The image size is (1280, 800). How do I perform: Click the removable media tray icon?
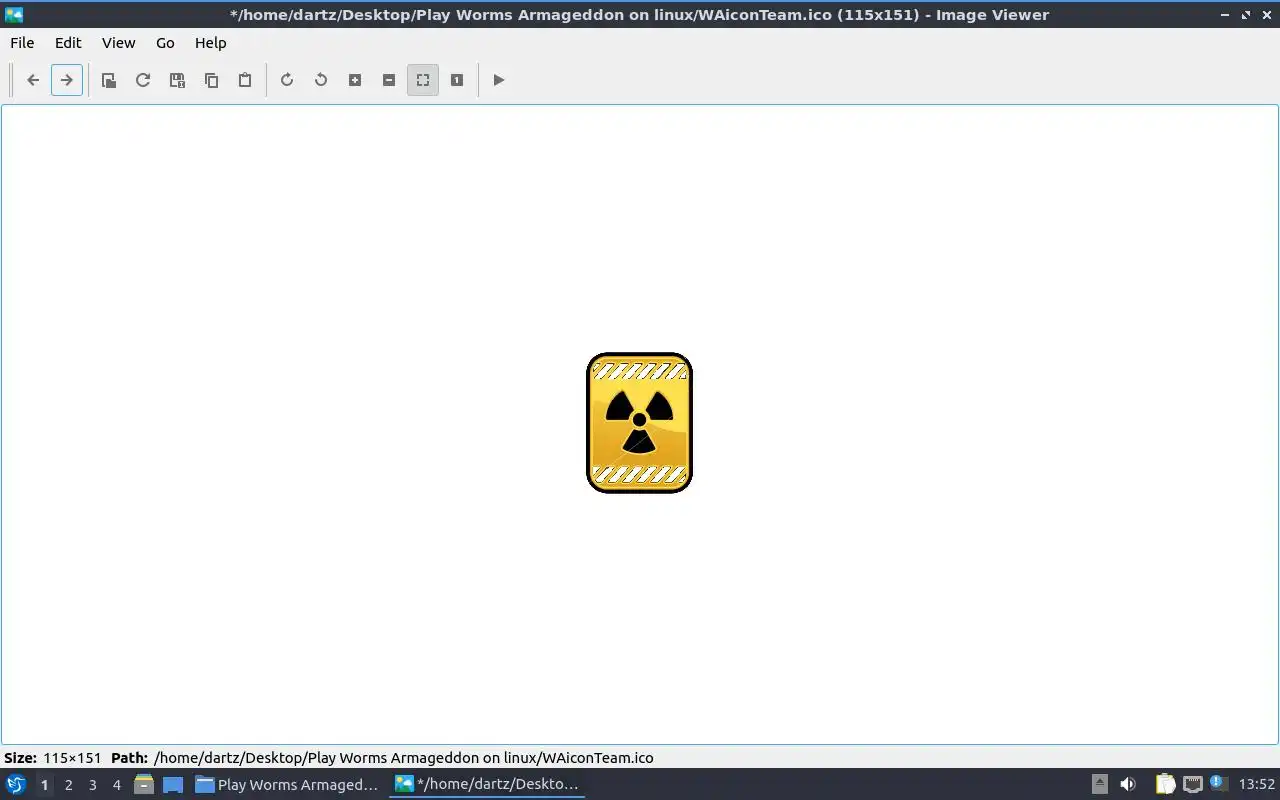(x=1099, y=785)
